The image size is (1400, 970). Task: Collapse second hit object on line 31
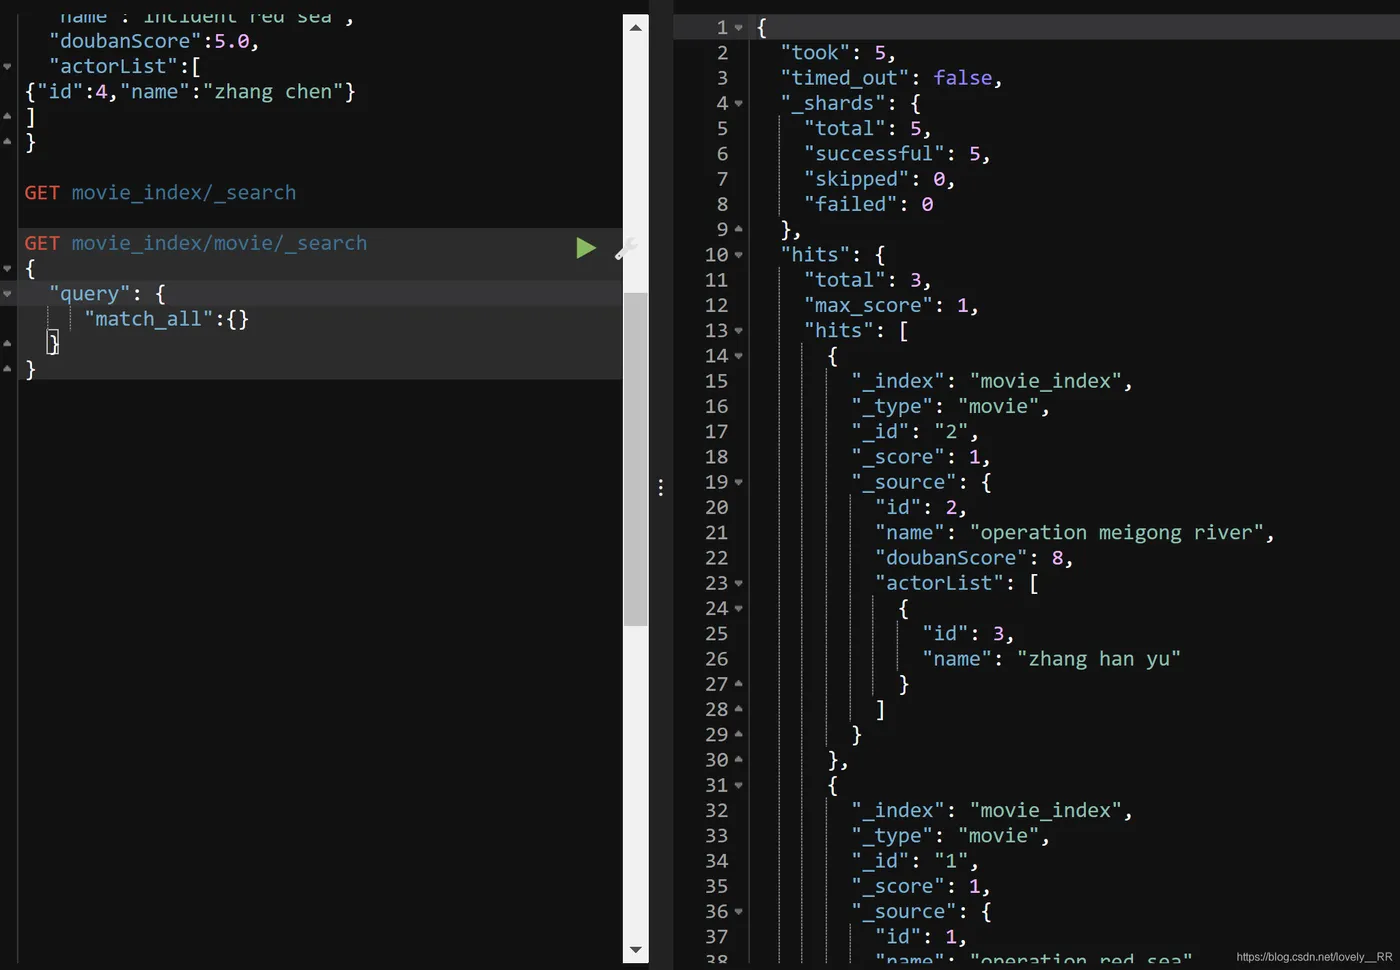pos(739,786)
